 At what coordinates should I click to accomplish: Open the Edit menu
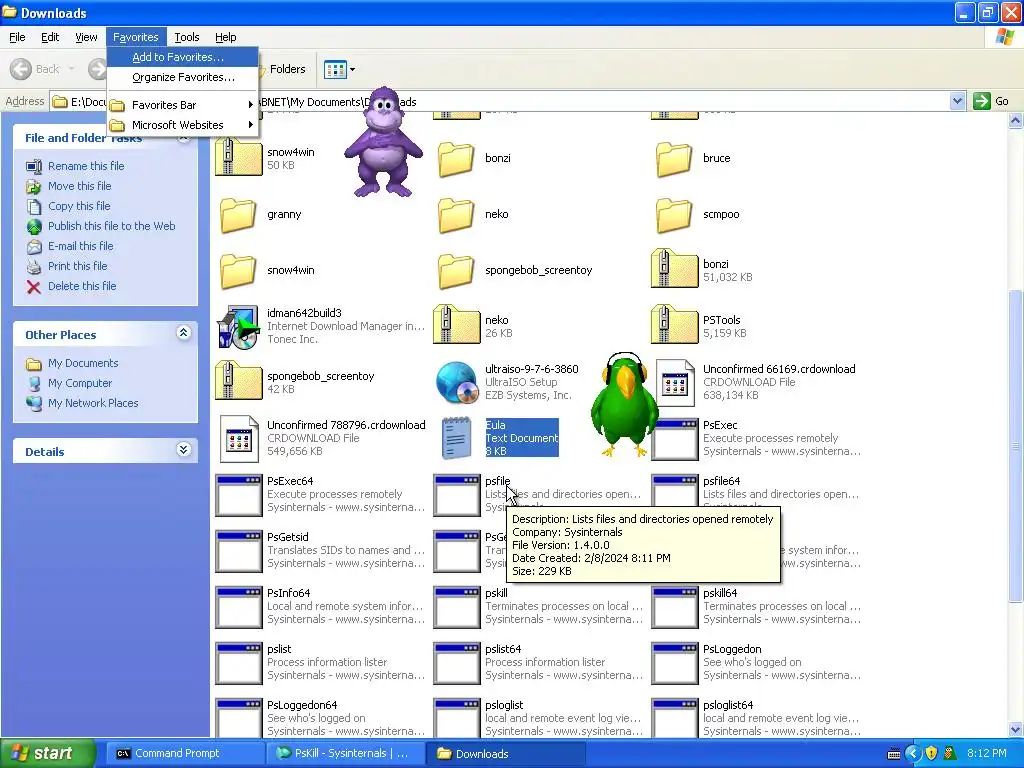(50, 37)
